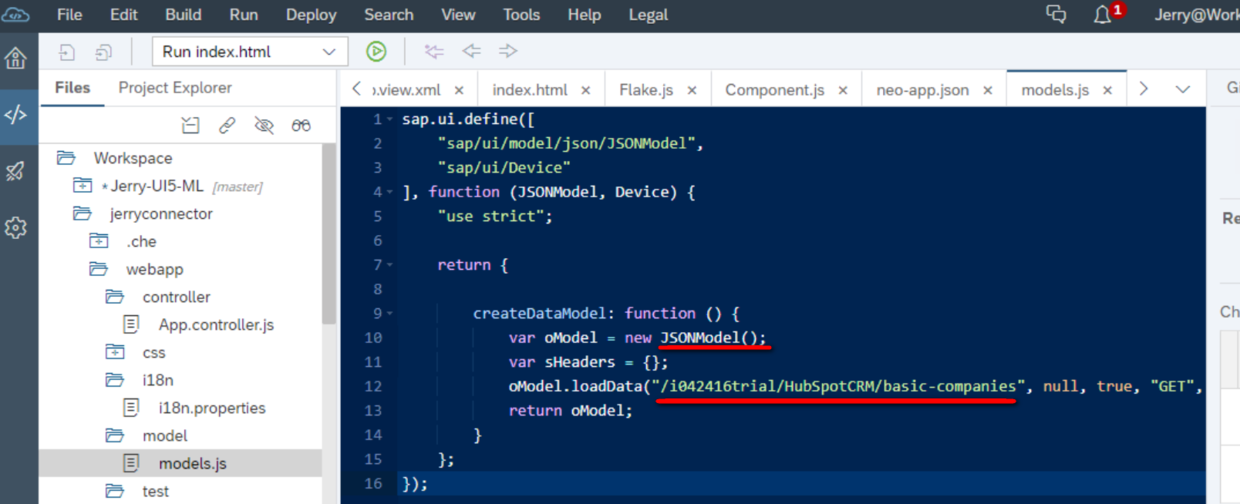Screen dimensions: 1240x504
Task: Open the rocket Deploy perspective icon
Action: [16, 171]
